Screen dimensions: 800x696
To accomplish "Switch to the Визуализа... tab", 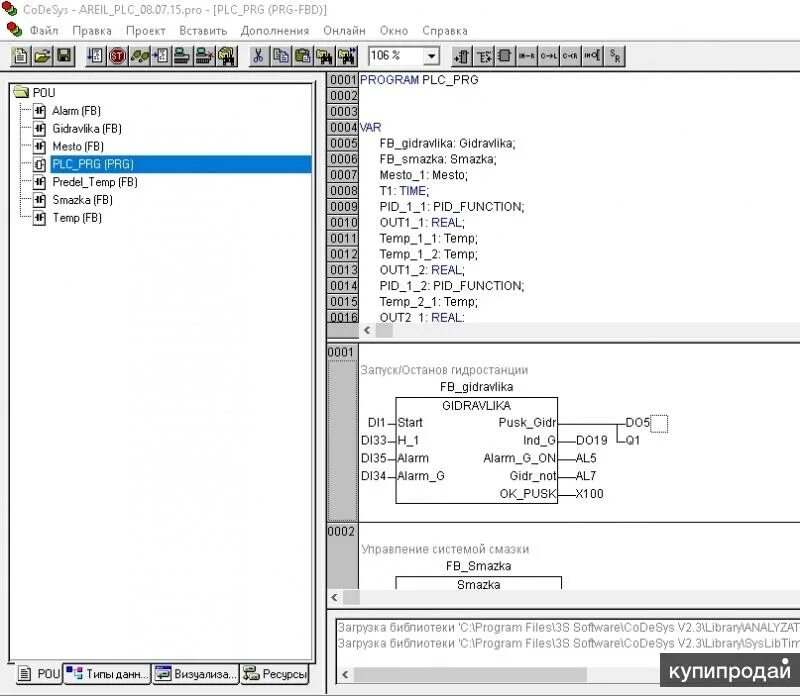I will click(x=196, y=674).
